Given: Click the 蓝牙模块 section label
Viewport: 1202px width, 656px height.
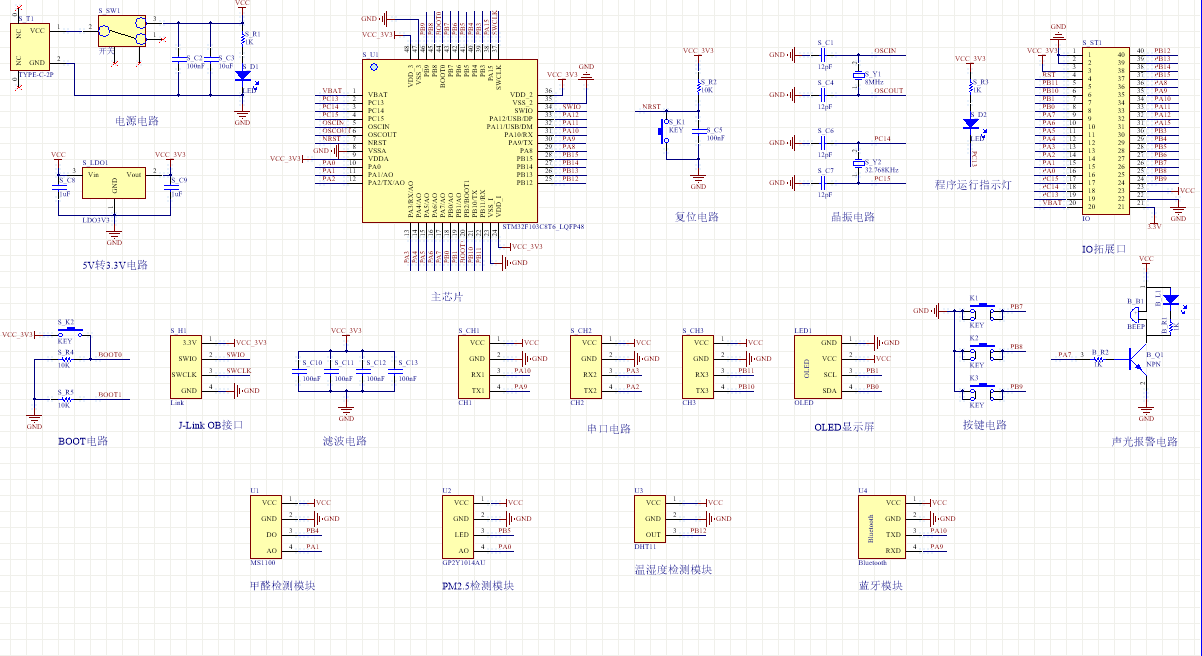Looking at the screenshot, I should click(881, 586).
